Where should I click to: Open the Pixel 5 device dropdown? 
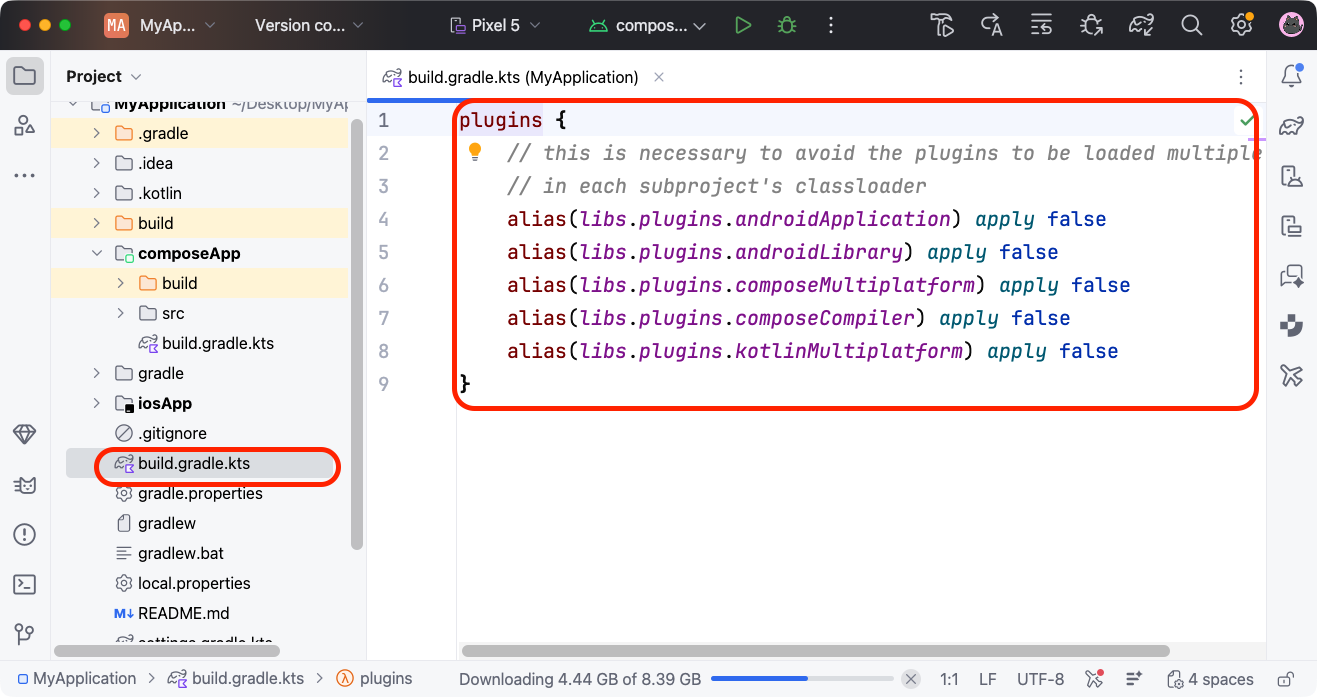[495, 26]
